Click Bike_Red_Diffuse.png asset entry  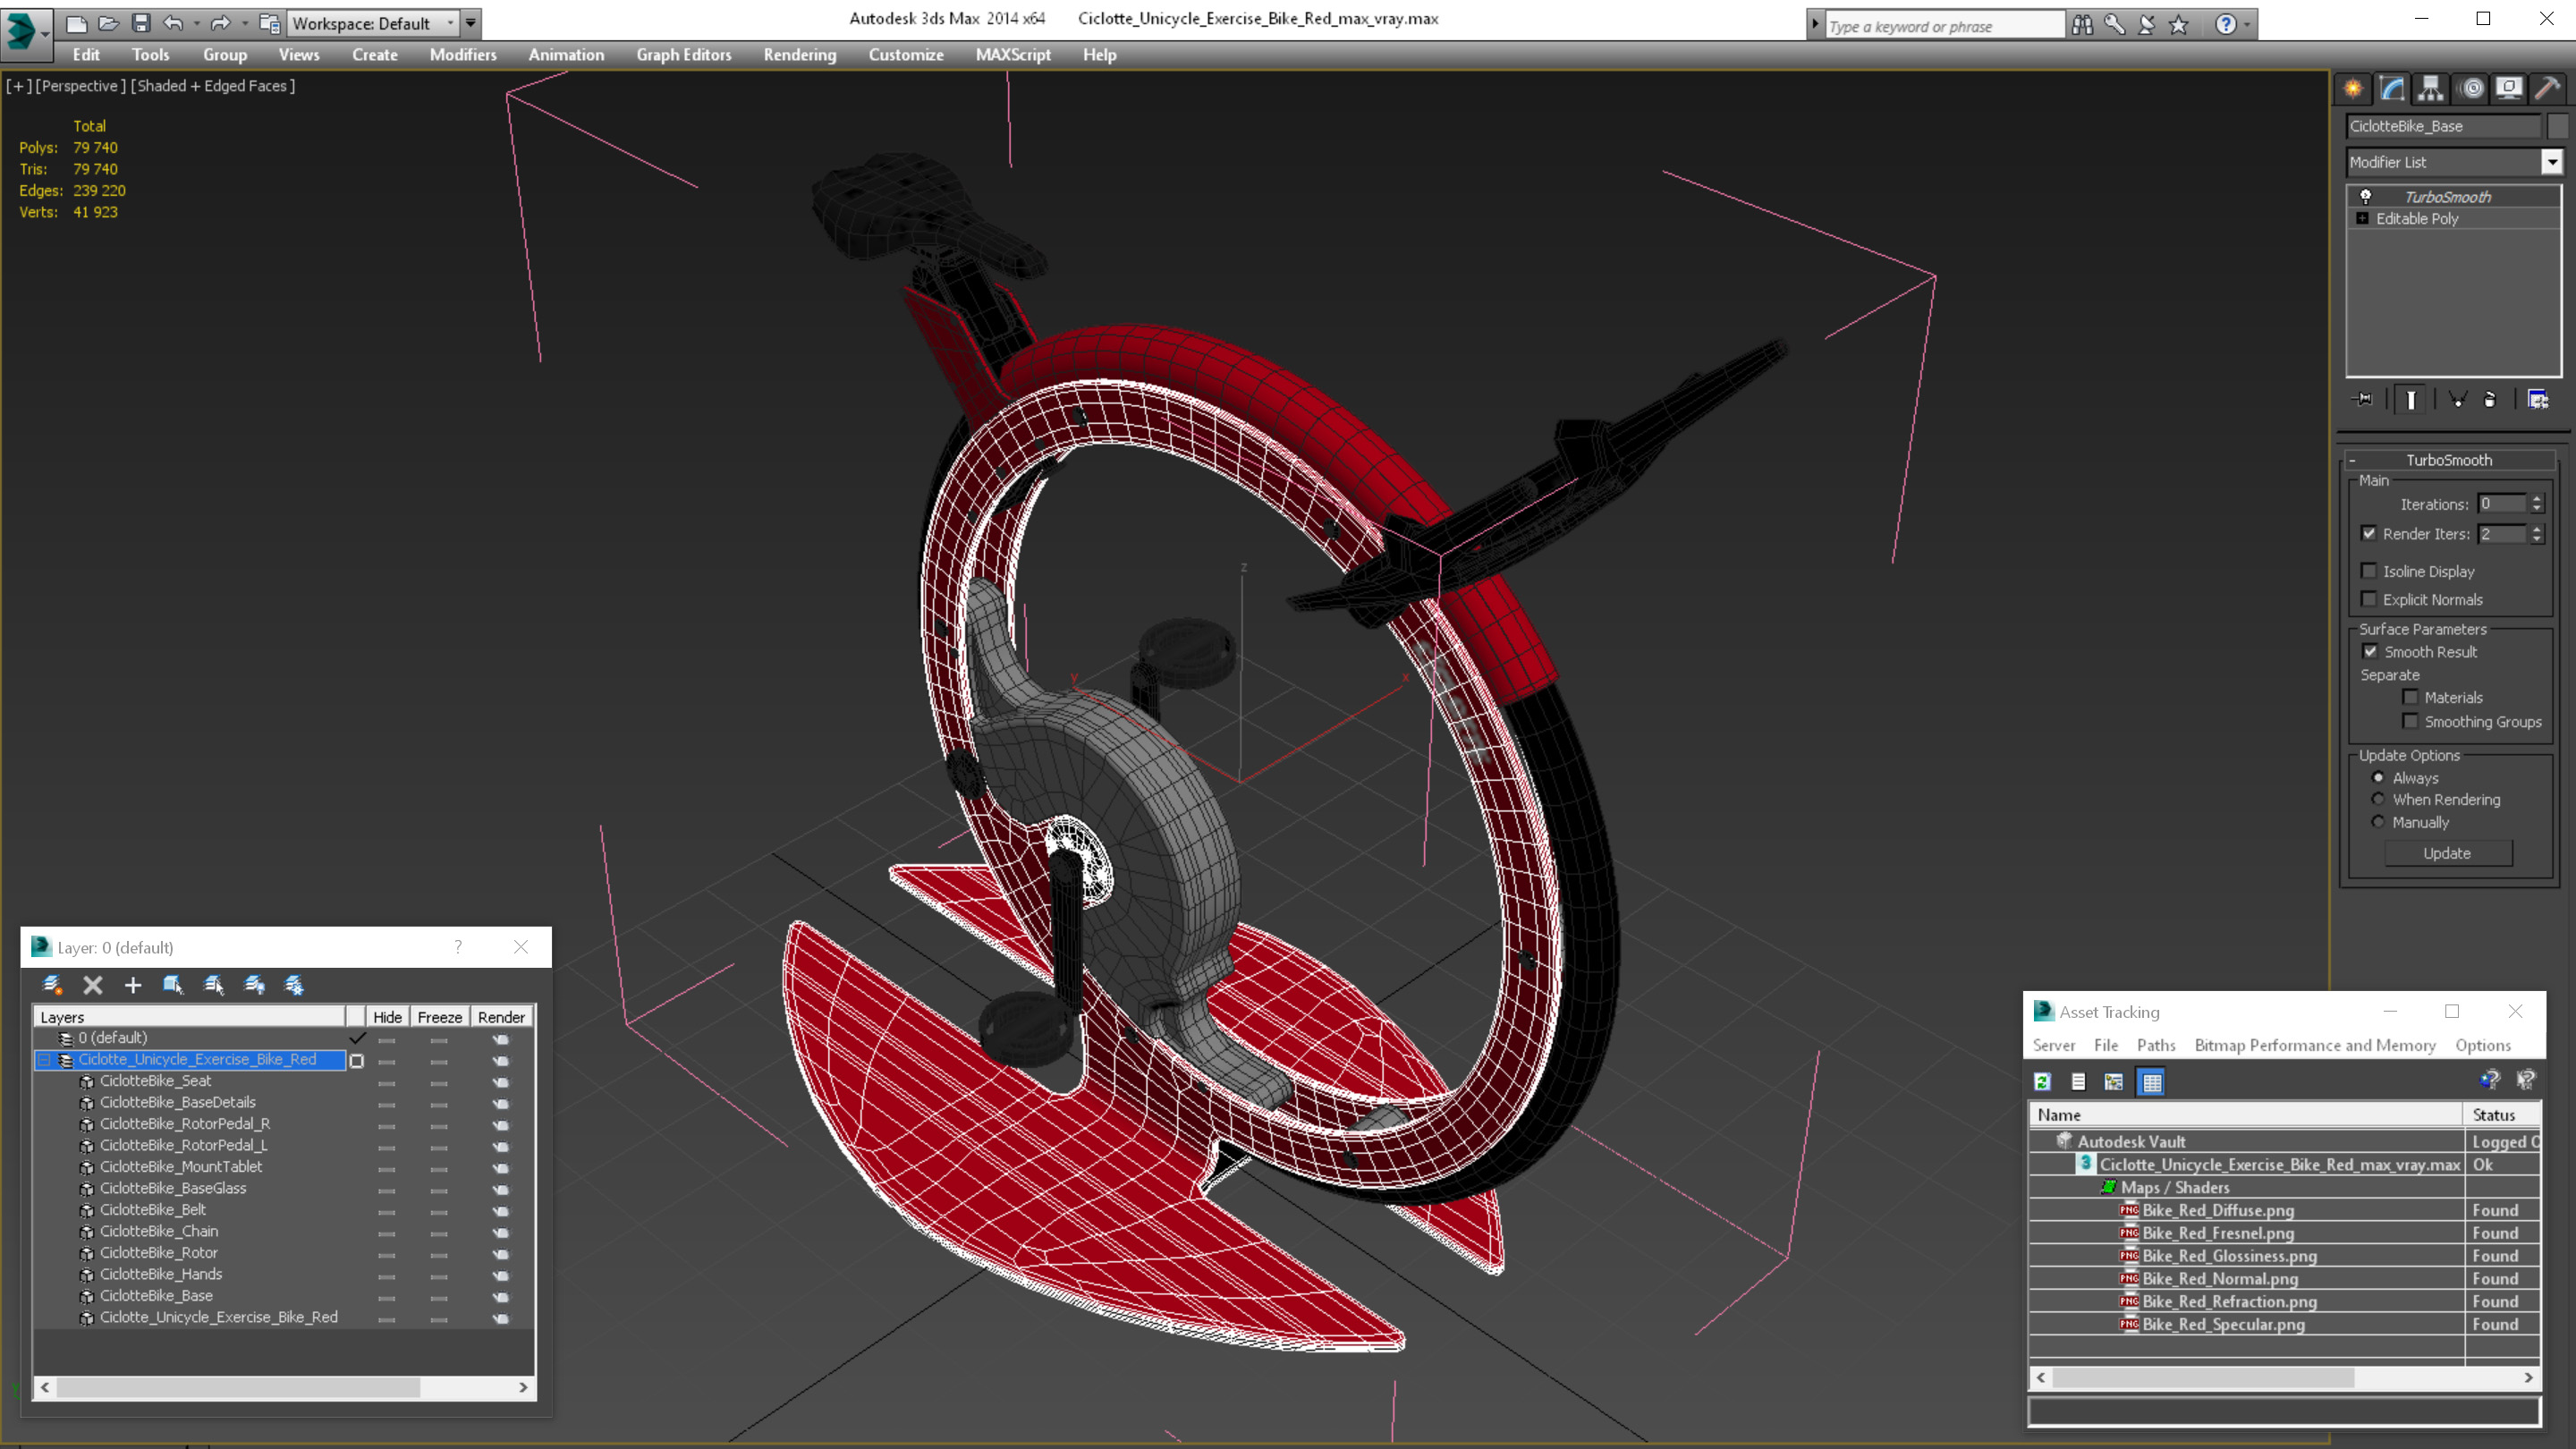coord(2216,1208)
